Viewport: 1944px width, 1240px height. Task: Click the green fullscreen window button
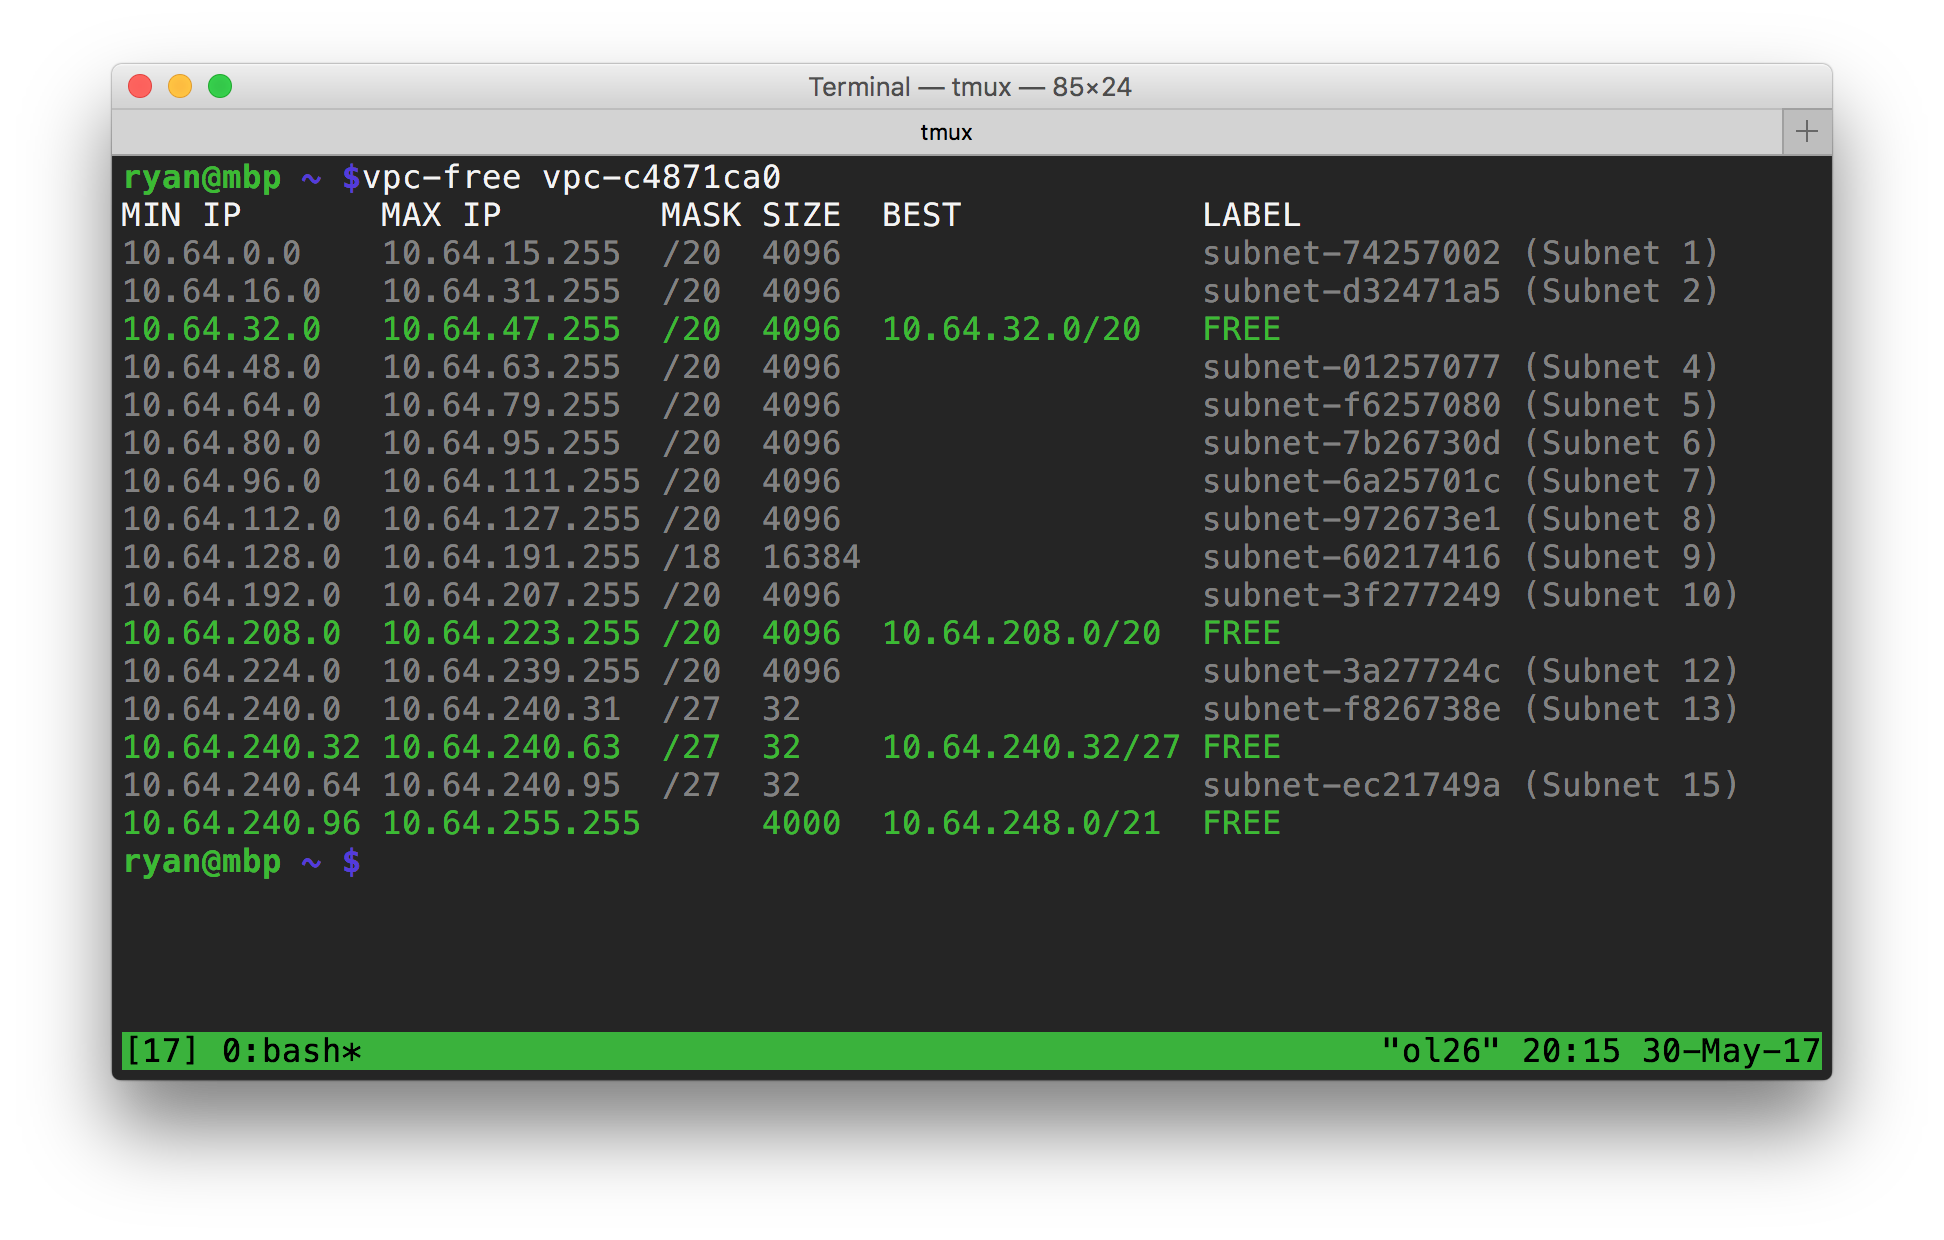pyautogui.click(x=220, y=87)
